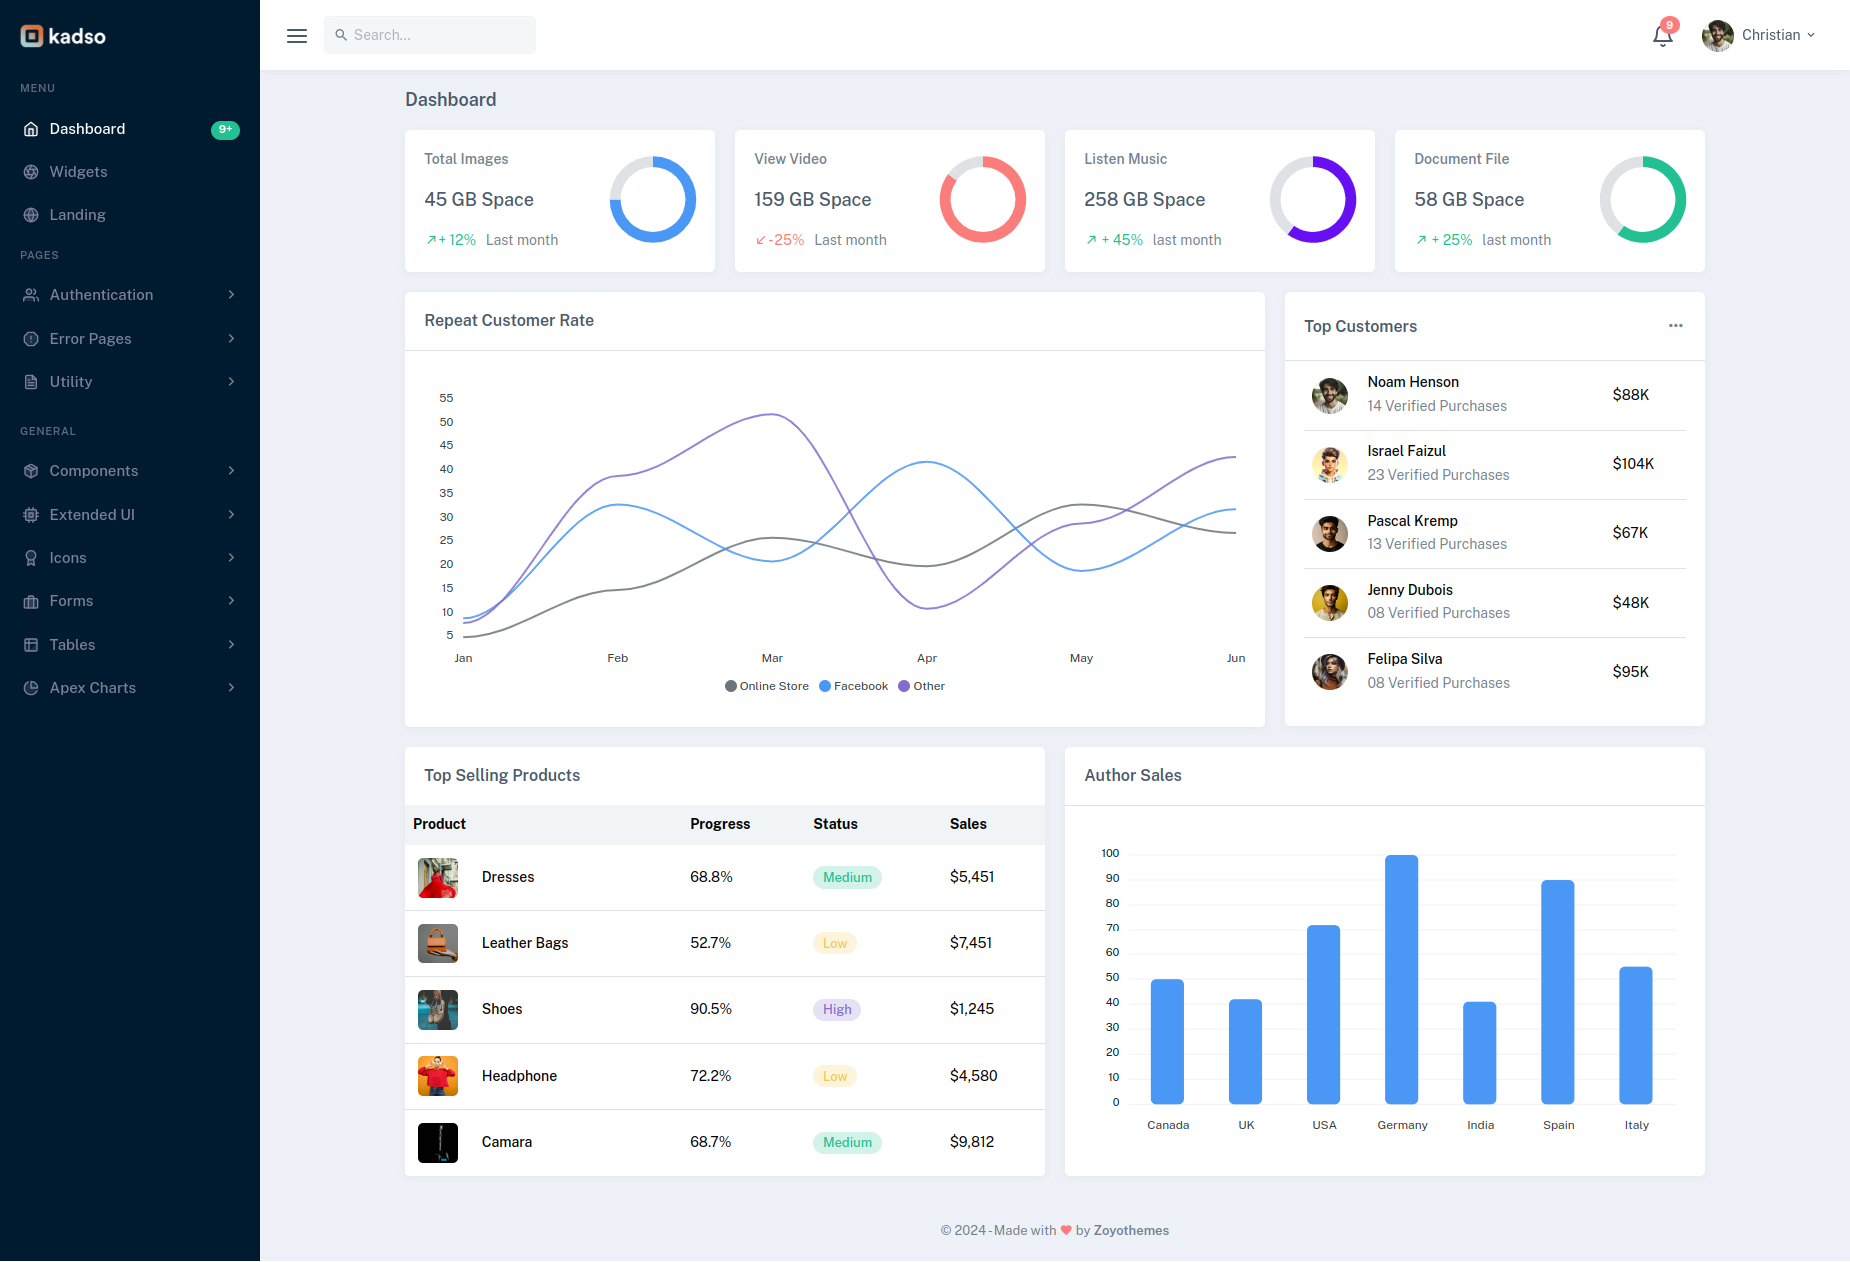The height and width of the screenshot is (1262, 1850).
Task: Click the notification bell icon
Action: (1662, 35)
